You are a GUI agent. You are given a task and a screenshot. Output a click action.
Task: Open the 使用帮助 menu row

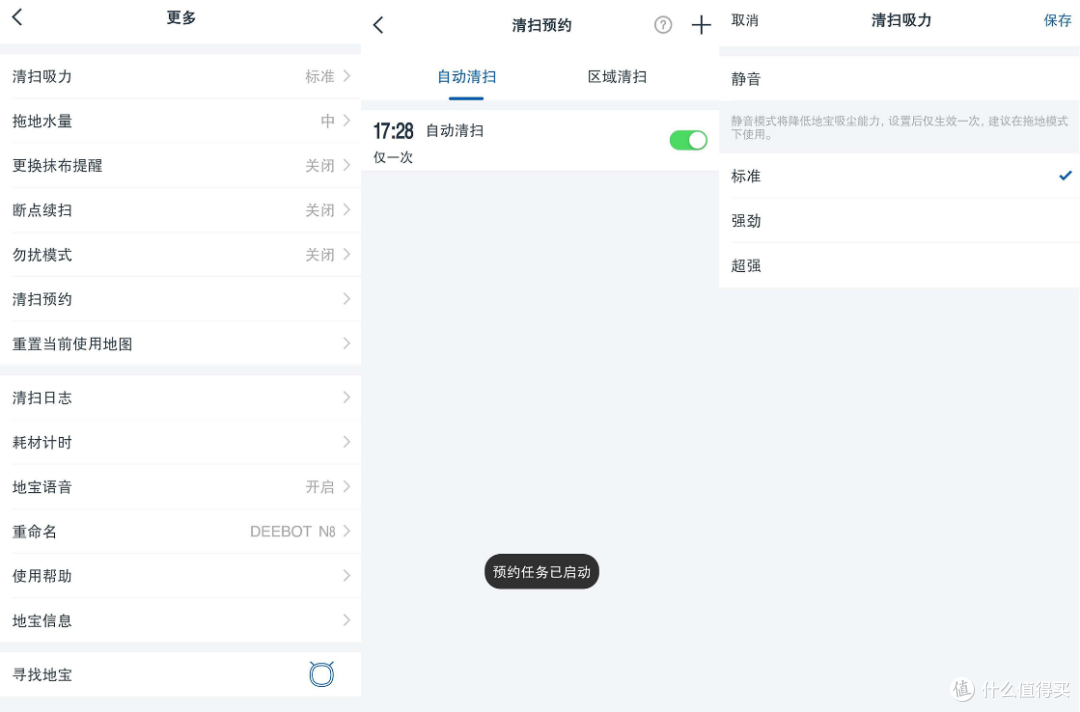(x=180, y=576)
